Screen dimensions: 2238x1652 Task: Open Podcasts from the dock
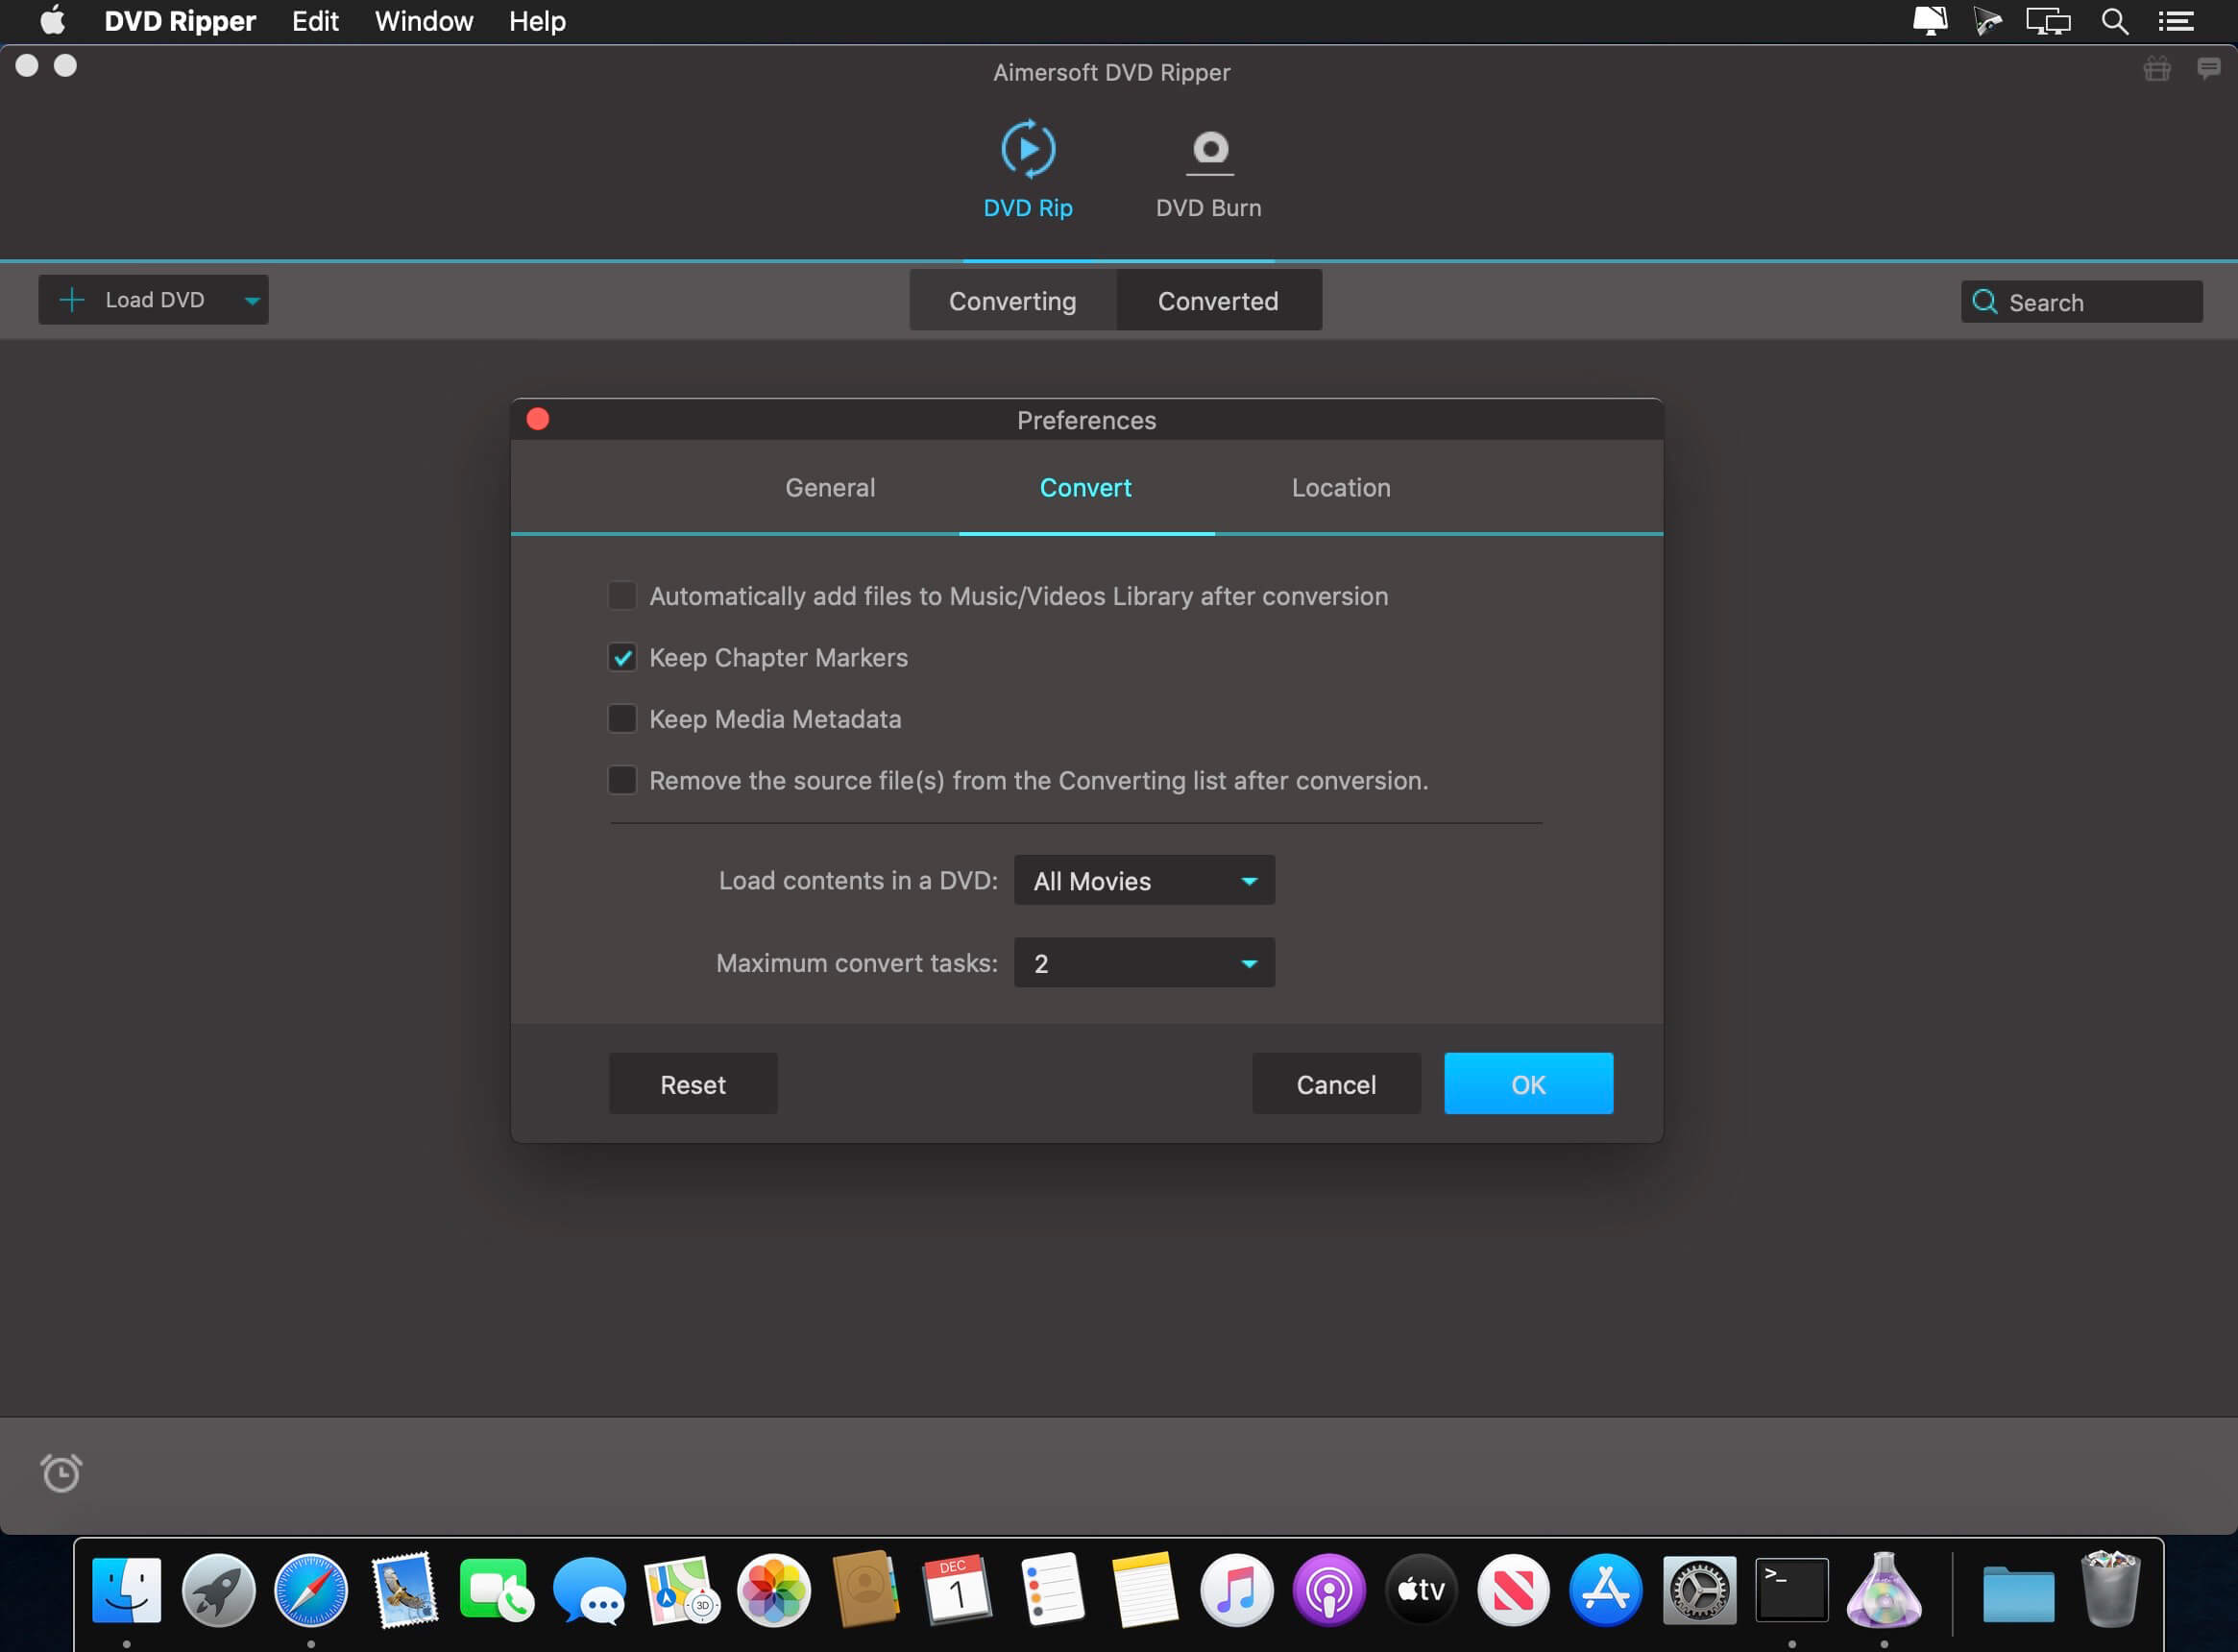click(x=1329, y=1590)
